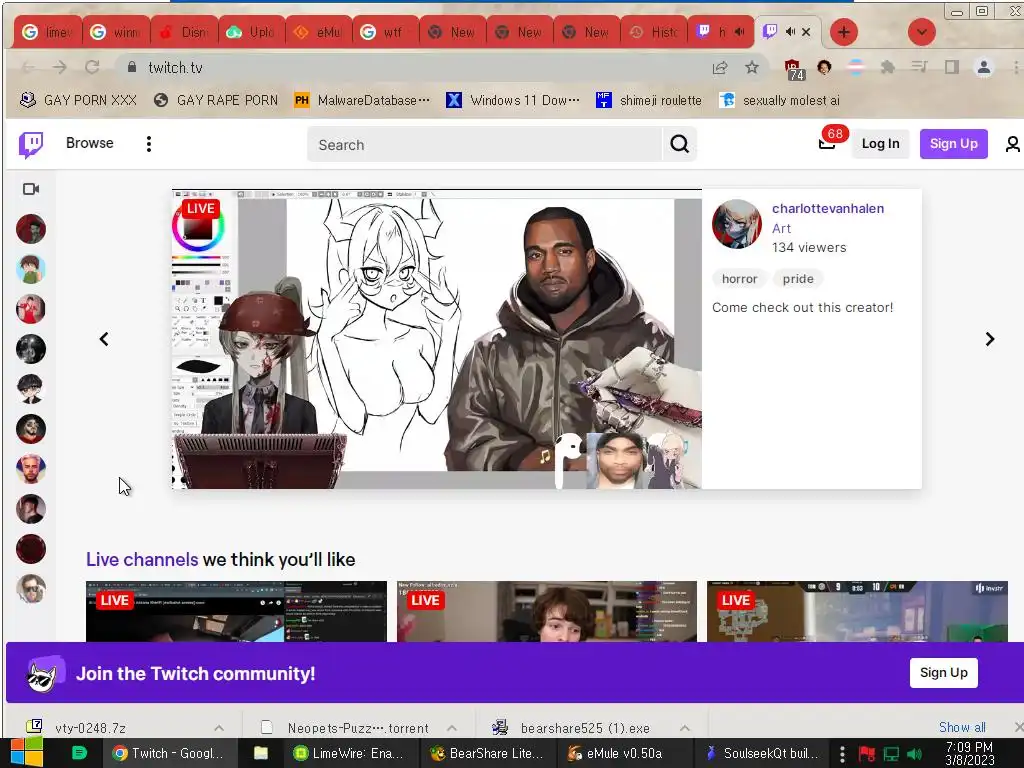The image size is (1024, 768).
Task: Click the lock site info icon
Action: (x=132, y=67)
